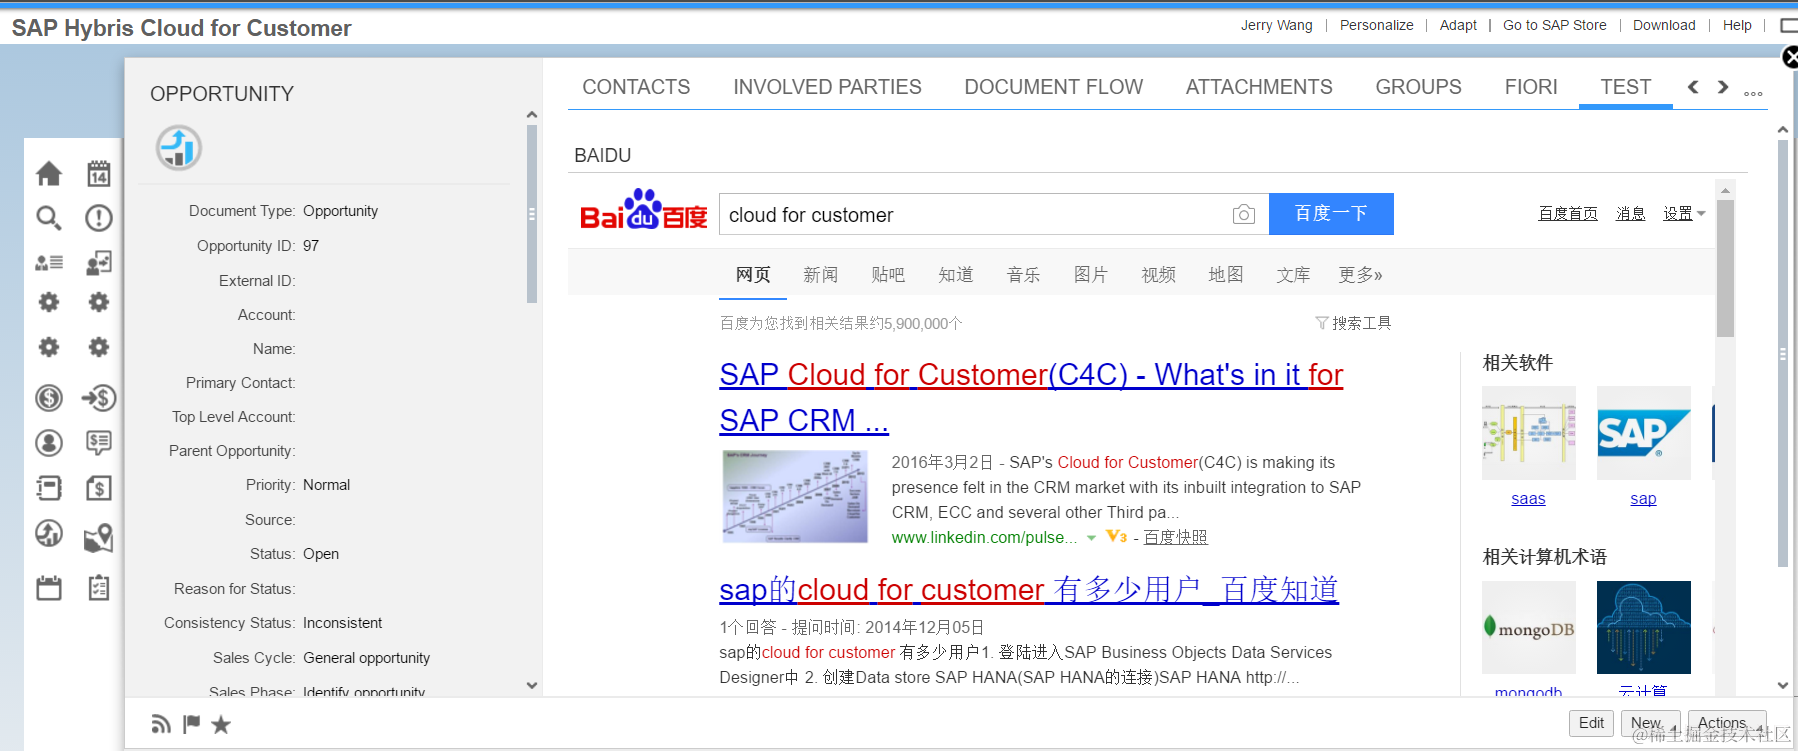The width and height of the screenshot is (1798, 751).
Task: Click the flag icon in footer
Action: tap(192, 724)
